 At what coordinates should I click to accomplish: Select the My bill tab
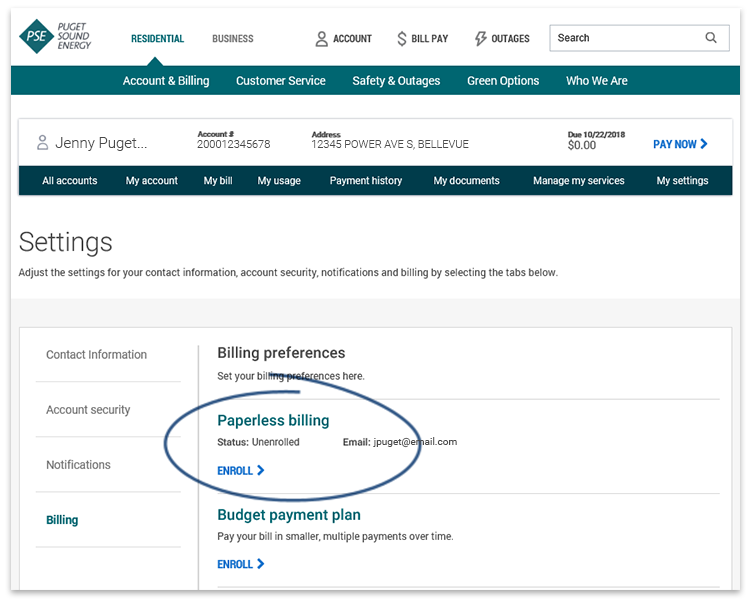pyautogui.click(x=218, y=180)
